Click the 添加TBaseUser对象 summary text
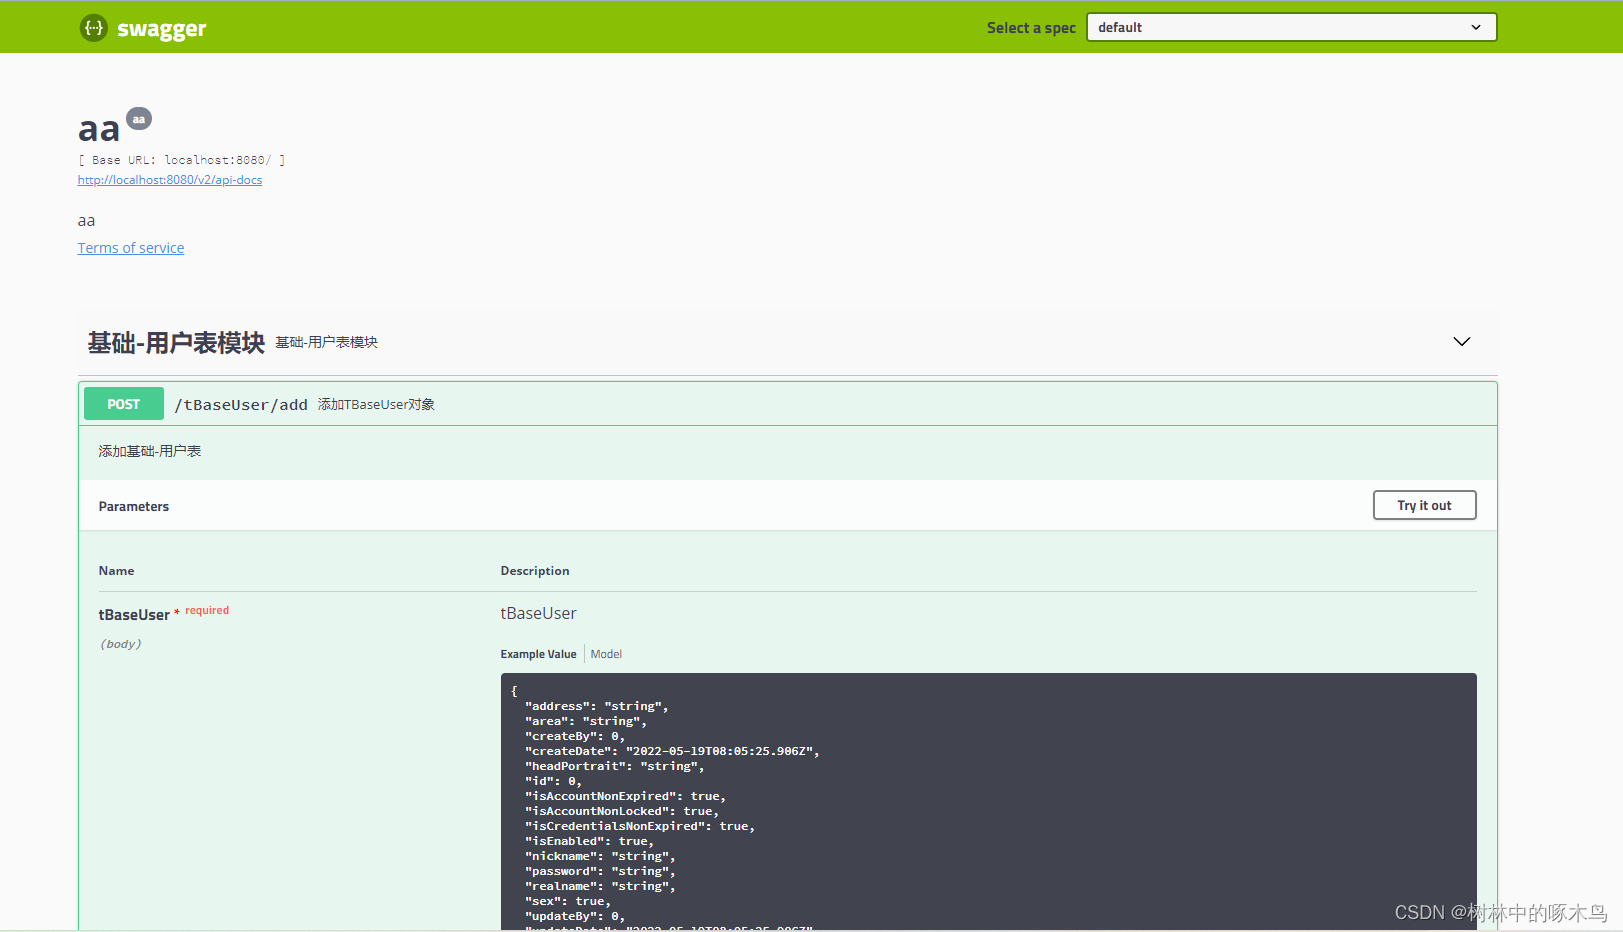 coord(376,405)
